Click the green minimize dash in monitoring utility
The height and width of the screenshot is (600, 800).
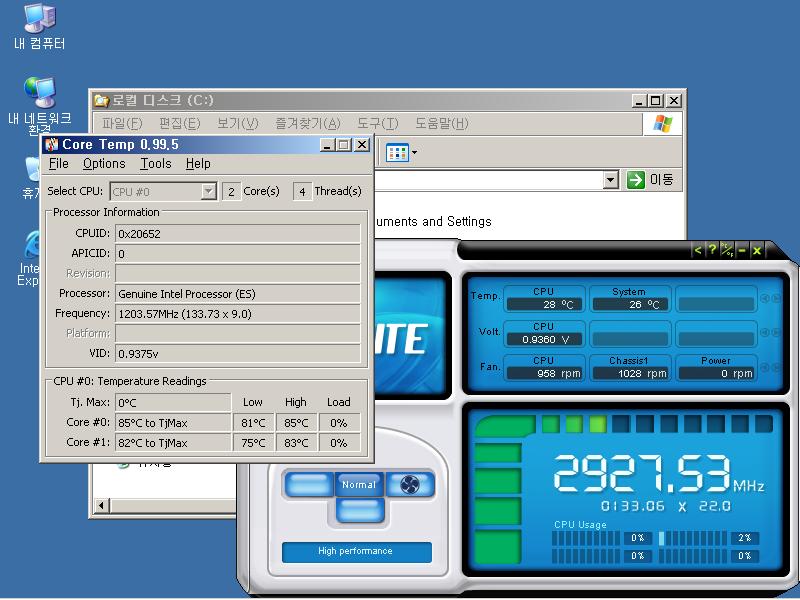click(742, 251)
